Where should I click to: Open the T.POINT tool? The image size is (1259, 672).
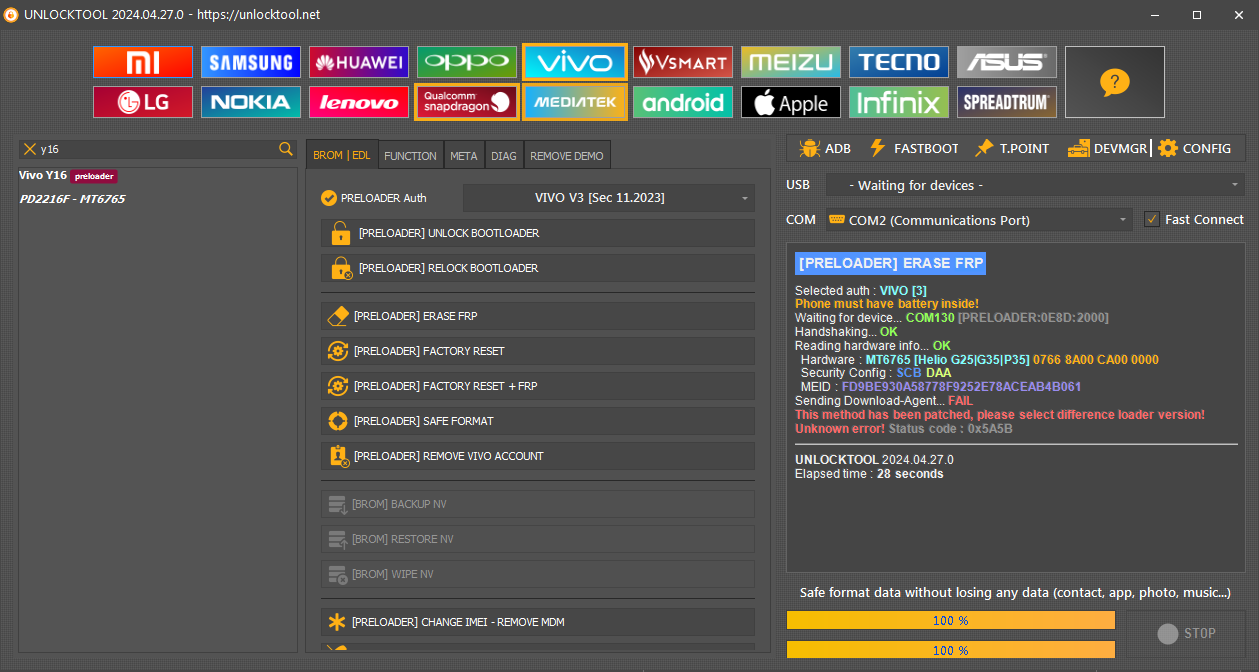1012,148
